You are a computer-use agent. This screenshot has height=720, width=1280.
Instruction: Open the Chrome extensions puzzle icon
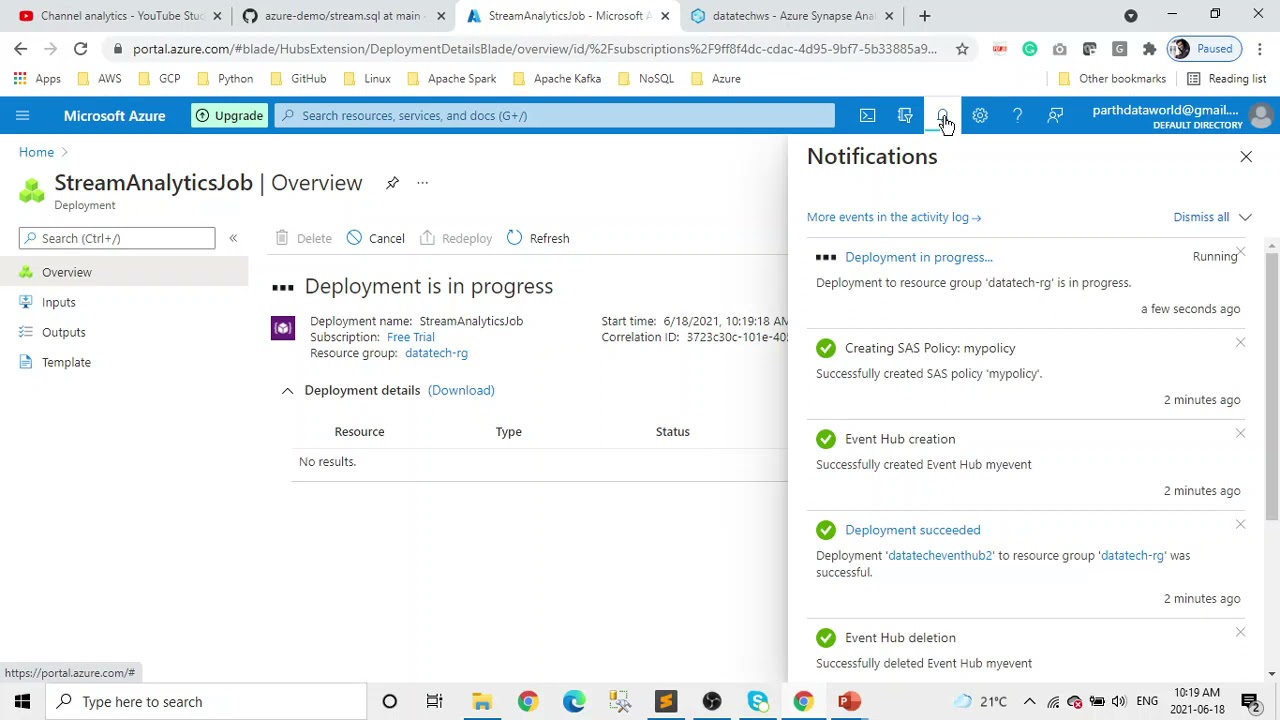coord(1149,49)
